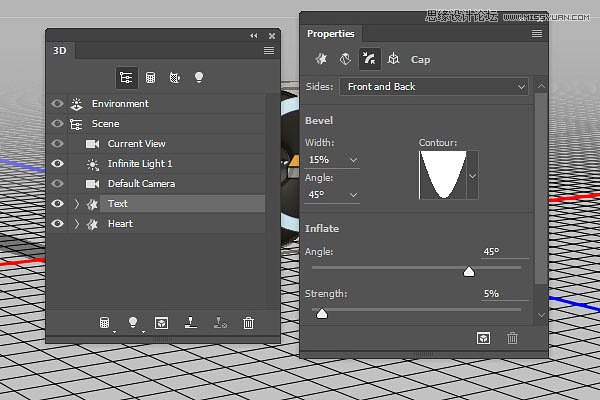The width and height of the screenshot is (600, 400).
Task: Open the Contour picker dropdown arrow
Action: pos(473,176)
